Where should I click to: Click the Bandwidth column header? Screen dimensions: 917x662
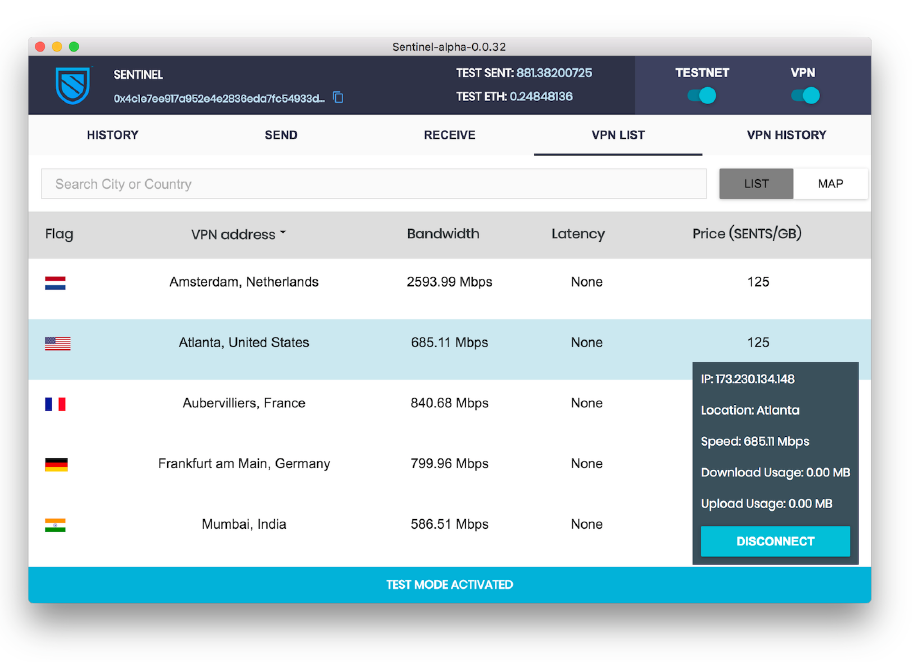click(443, 234)
